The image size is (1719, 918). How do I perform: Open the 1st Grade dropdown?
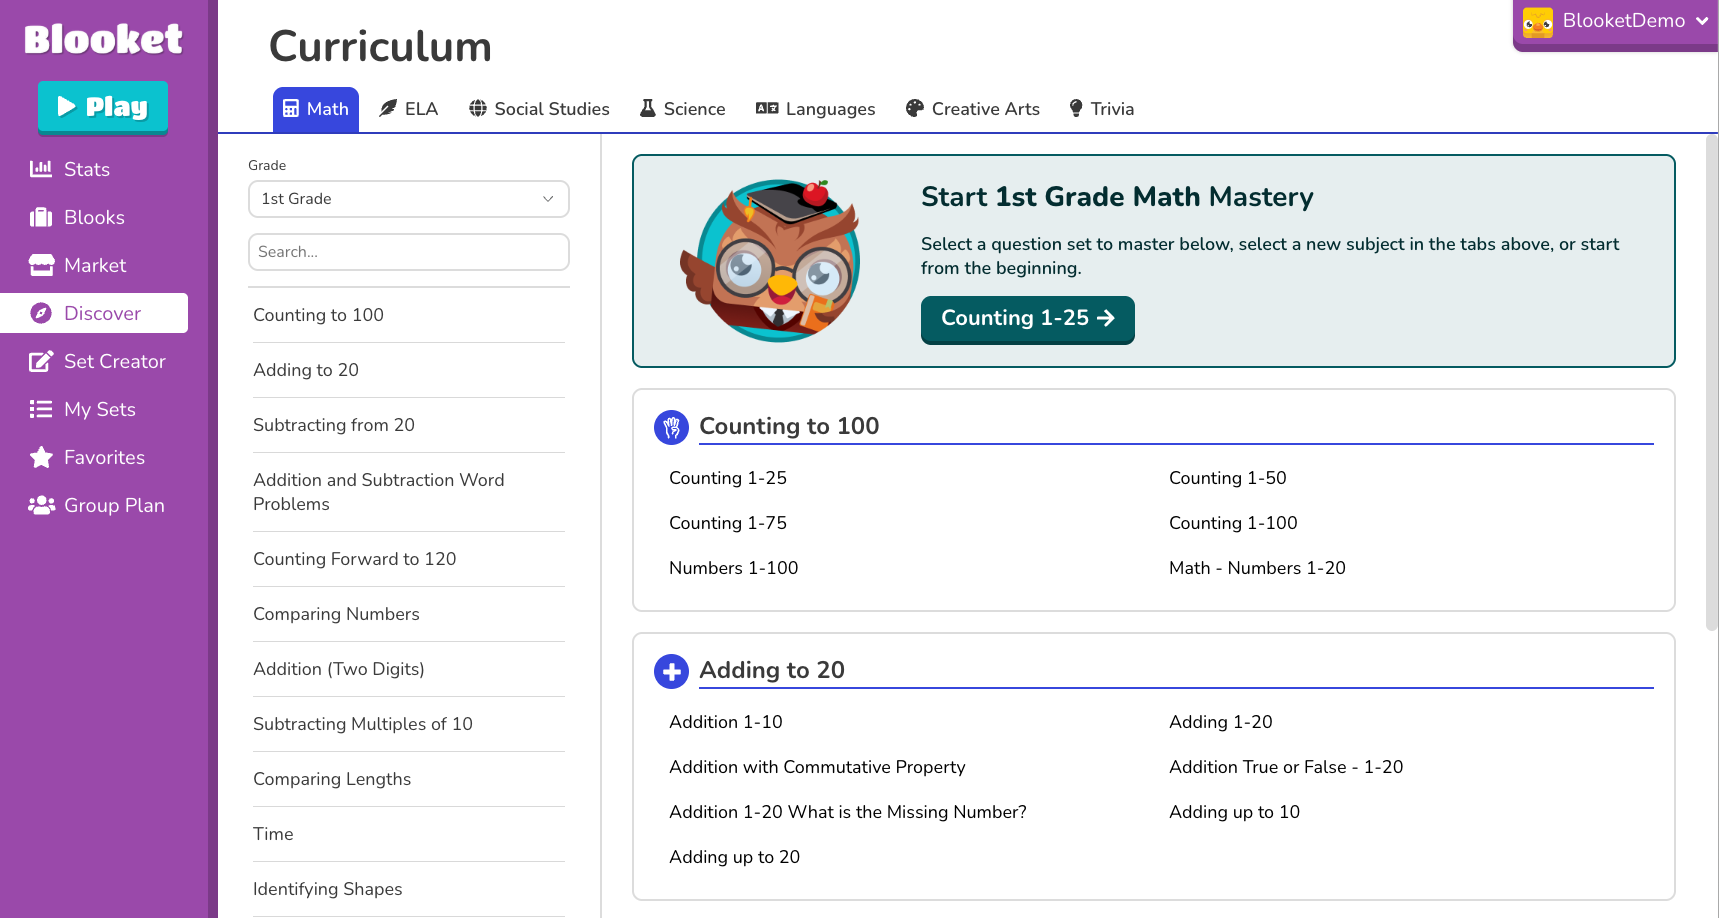tap(408, 199)
